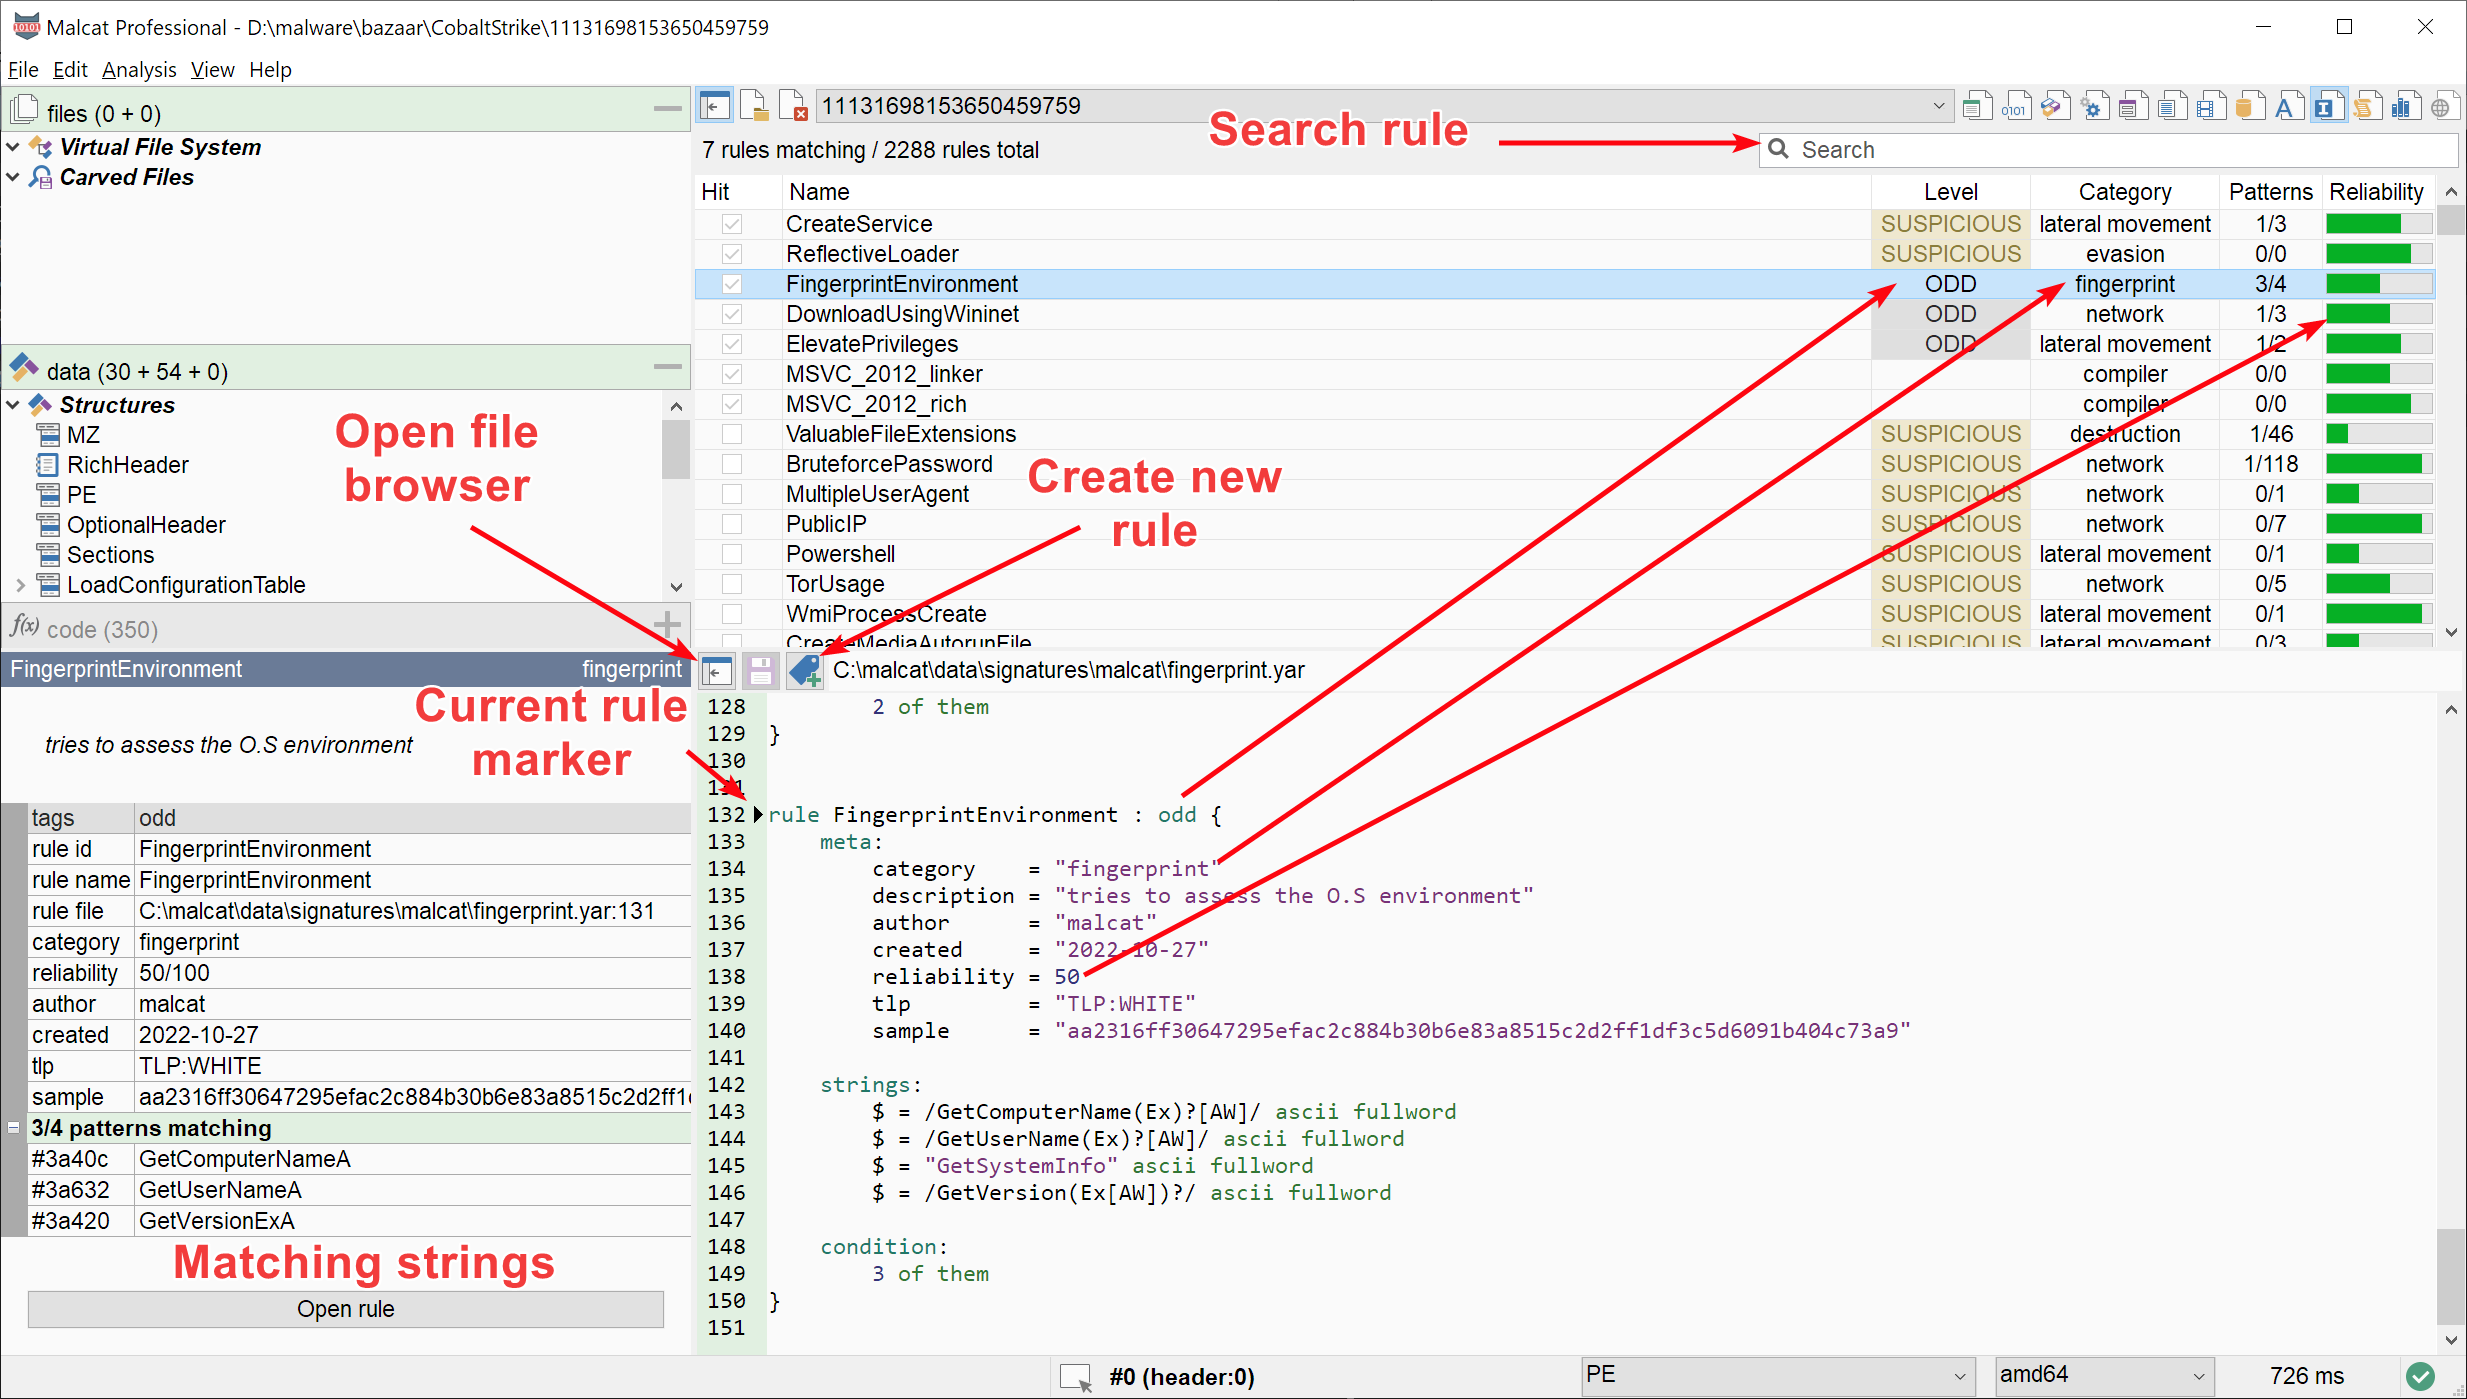Open the File menu
This screenshot has width=2467, height=1399.
[x=23, y=70]
